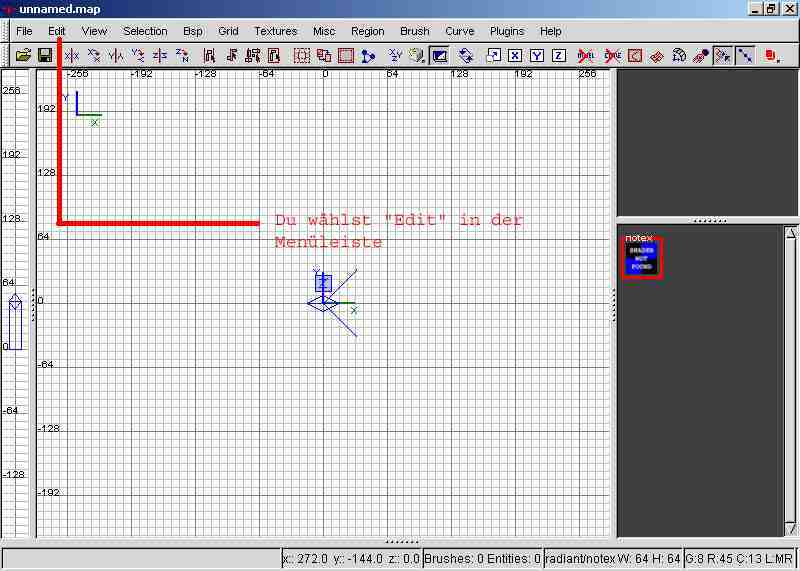Click the Scale X toolbar button
This screenshot has height=571, width=800.
coord(515,56)
